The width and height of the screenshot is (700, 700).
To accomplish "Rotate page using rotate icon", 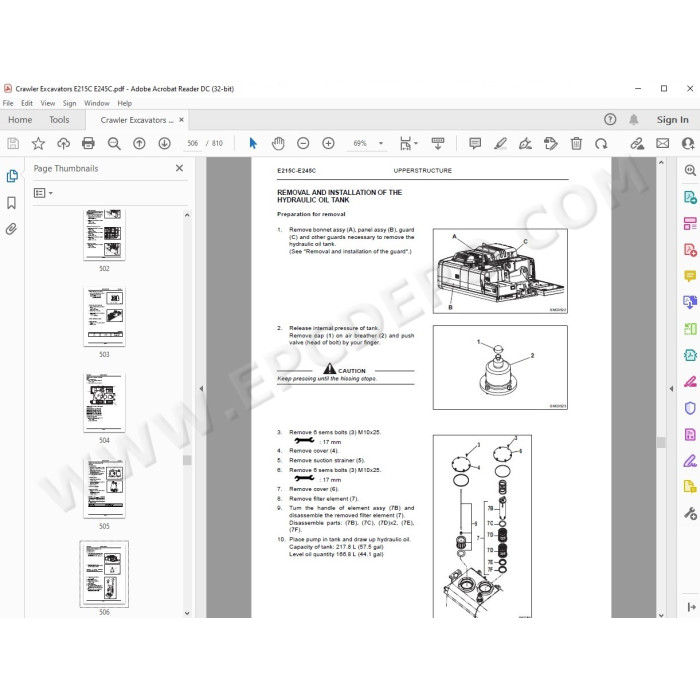I will pyautogui.click(x=601, y=143).
